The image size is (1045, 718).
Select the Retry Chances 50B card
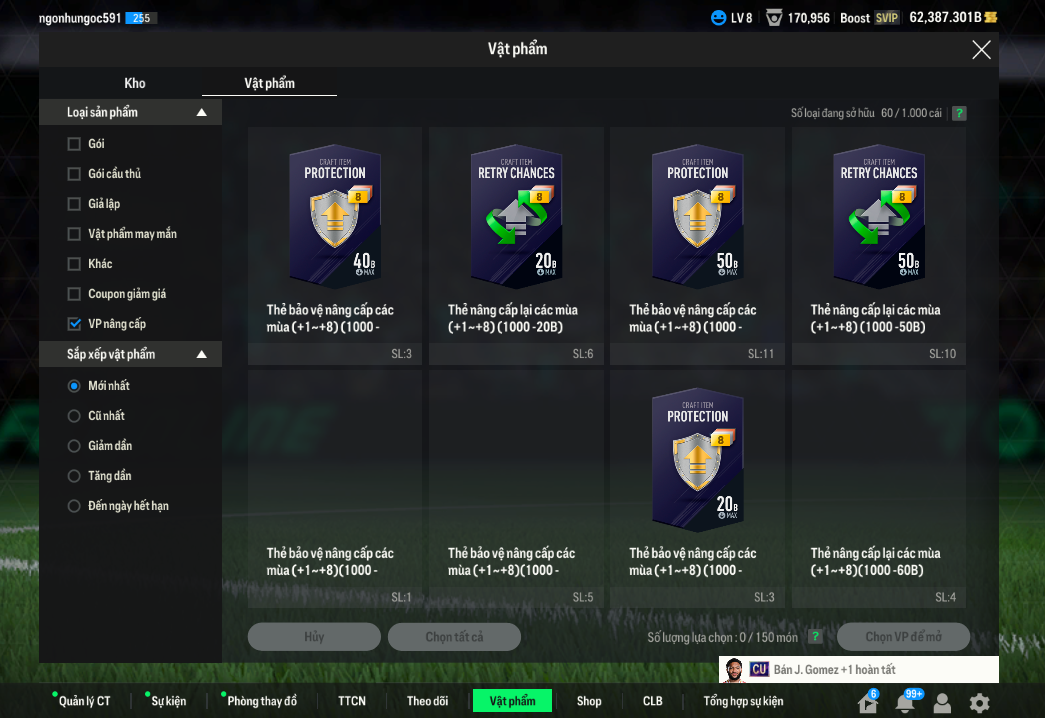click(878, 246)
